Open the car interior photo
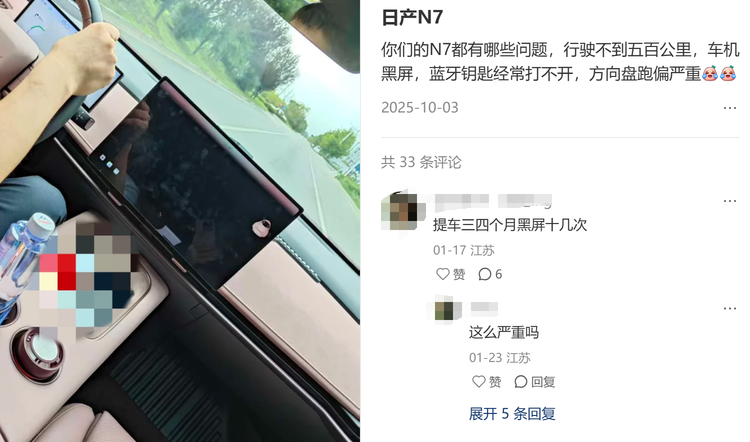The image size is (750, 442). tap(180, 221)
